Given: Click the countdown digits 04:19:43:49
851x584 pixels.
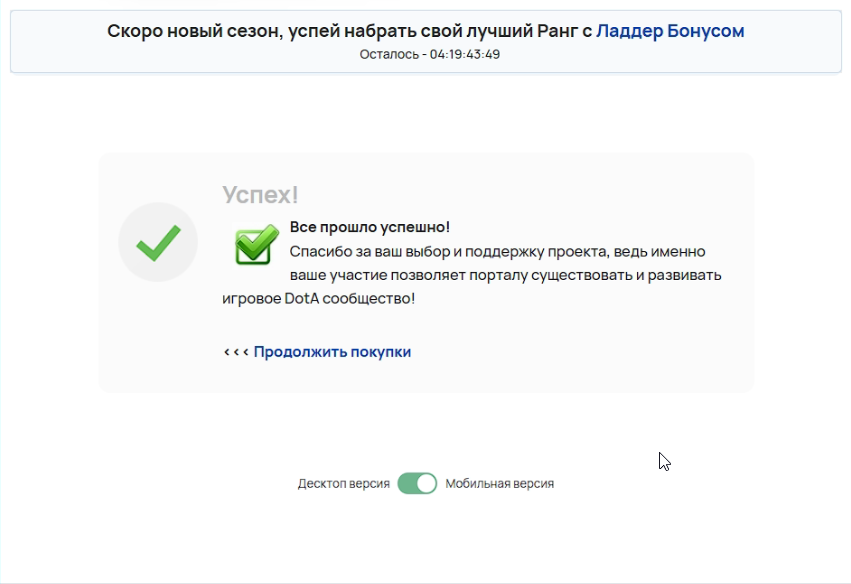Looking at the screenshot, I should click(465, 54).
